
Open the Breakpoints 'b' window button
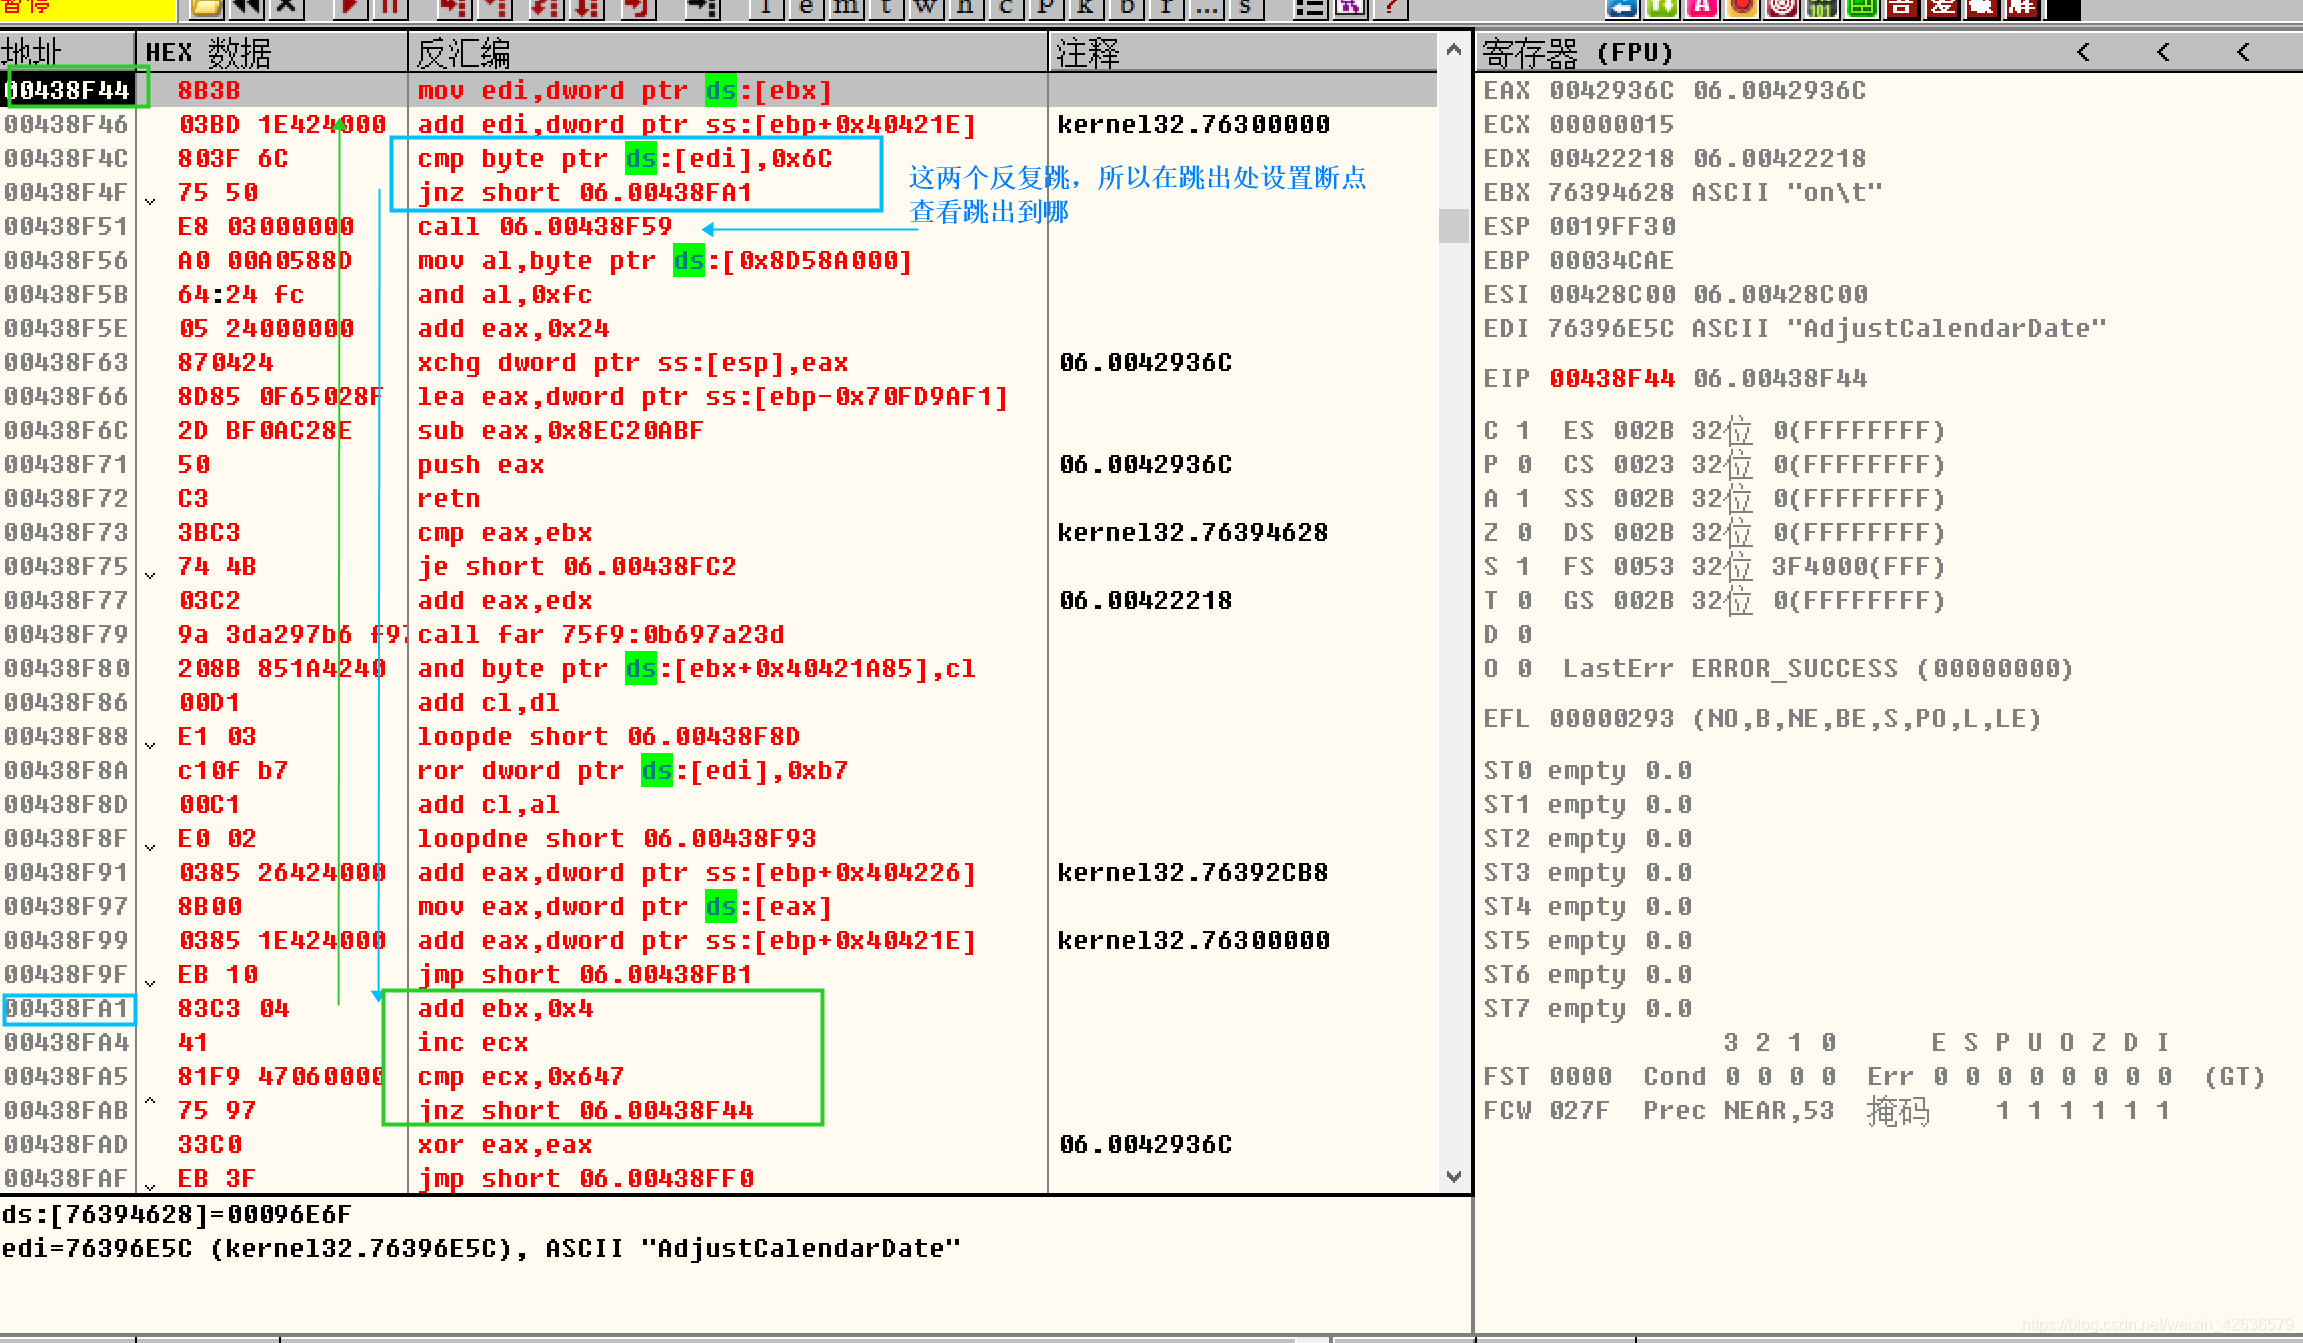click(x=1126, y=8)
